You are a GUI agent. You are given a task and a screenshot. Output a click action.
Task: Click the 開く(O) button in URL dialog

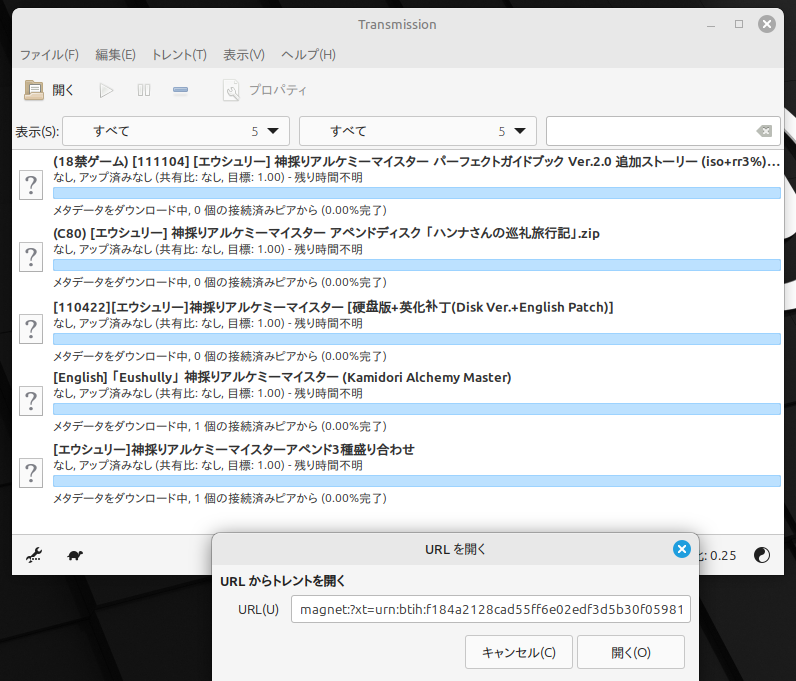(631, 652)
